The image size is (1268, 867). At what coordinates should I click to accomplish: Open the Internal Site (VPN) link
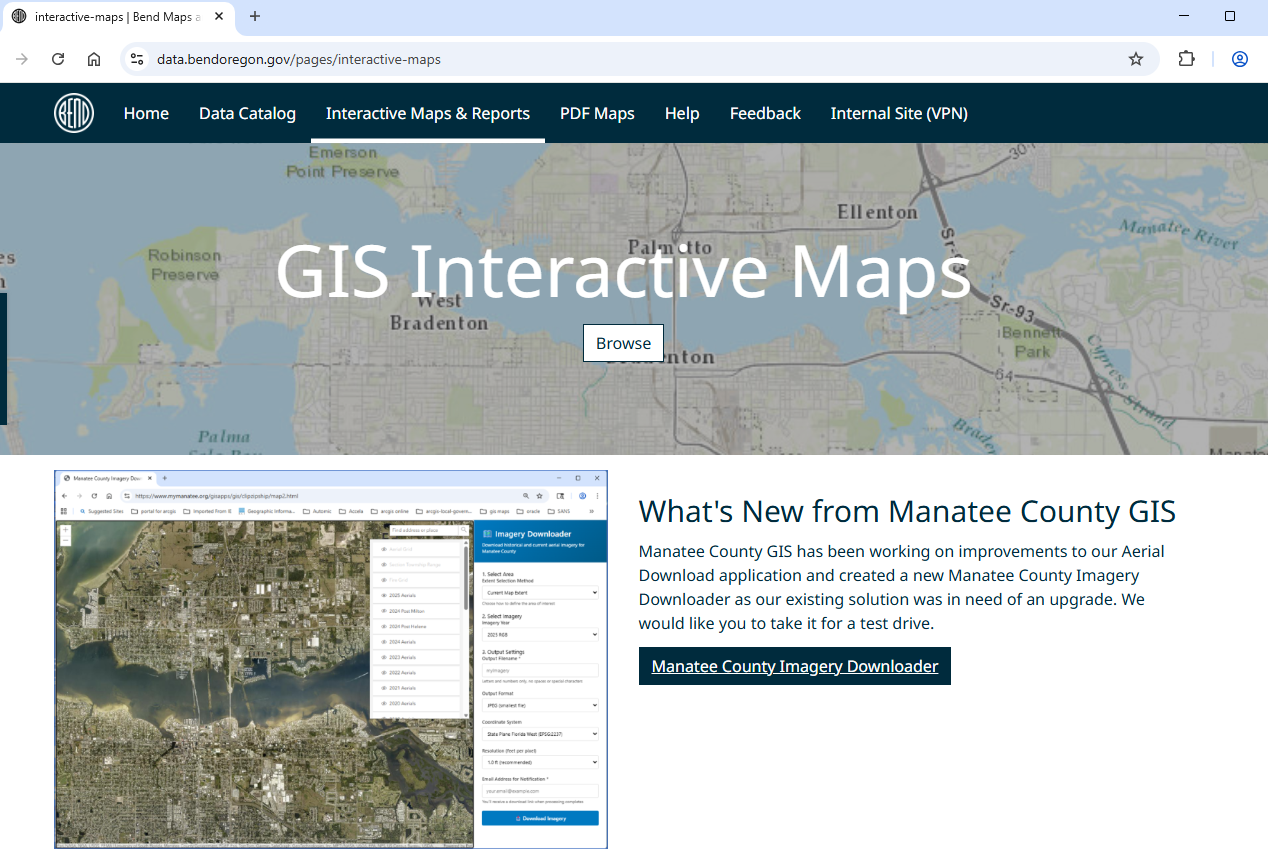click(899, 113)
